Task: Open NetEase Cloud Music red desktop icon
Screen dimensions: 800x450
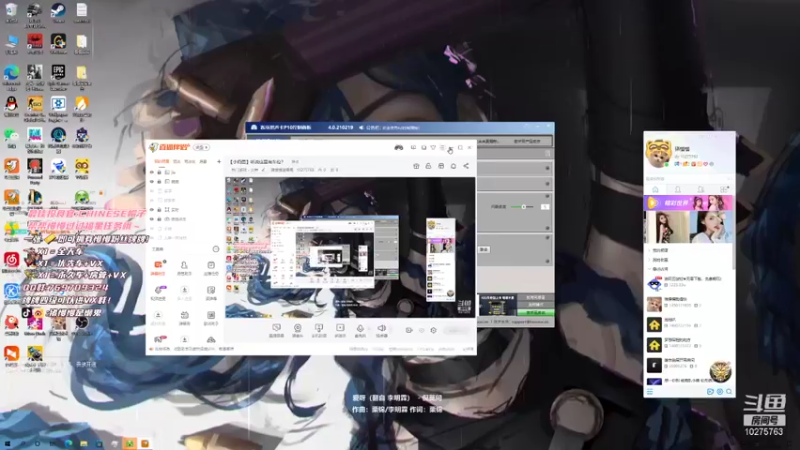Action: 11,262
